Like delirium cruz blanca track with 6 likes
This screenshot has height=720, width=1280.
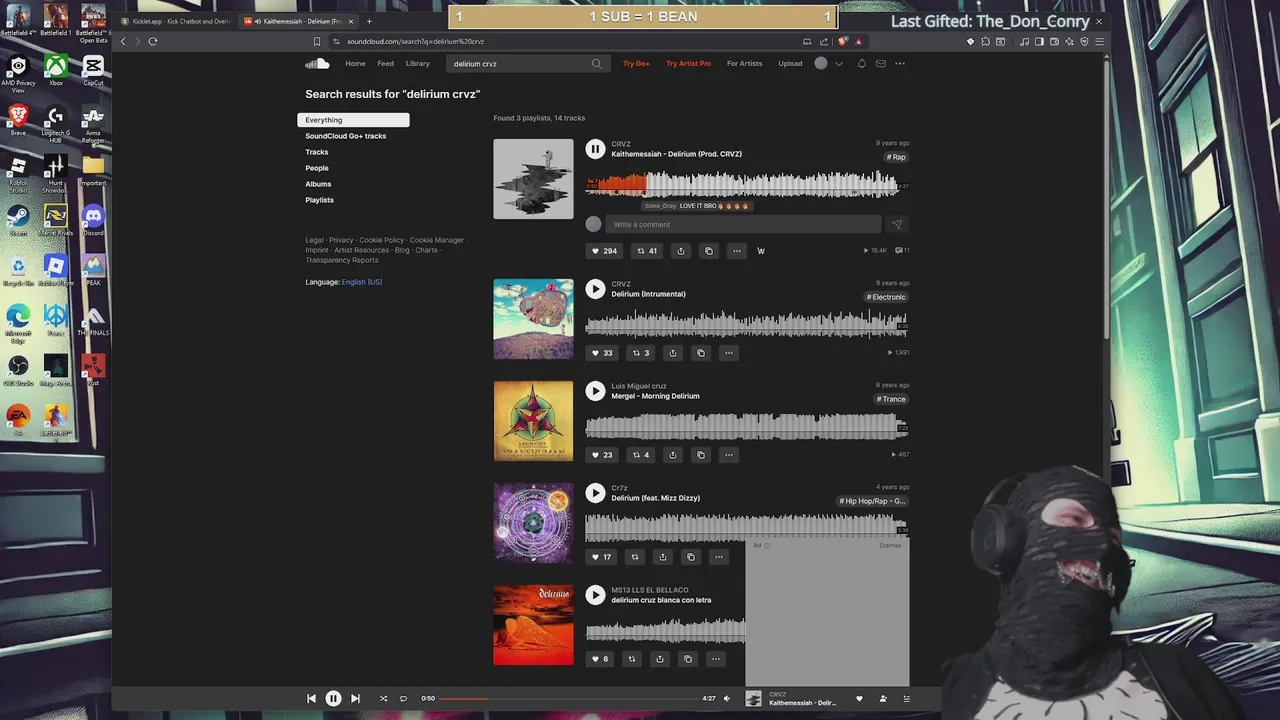[600, 659]
